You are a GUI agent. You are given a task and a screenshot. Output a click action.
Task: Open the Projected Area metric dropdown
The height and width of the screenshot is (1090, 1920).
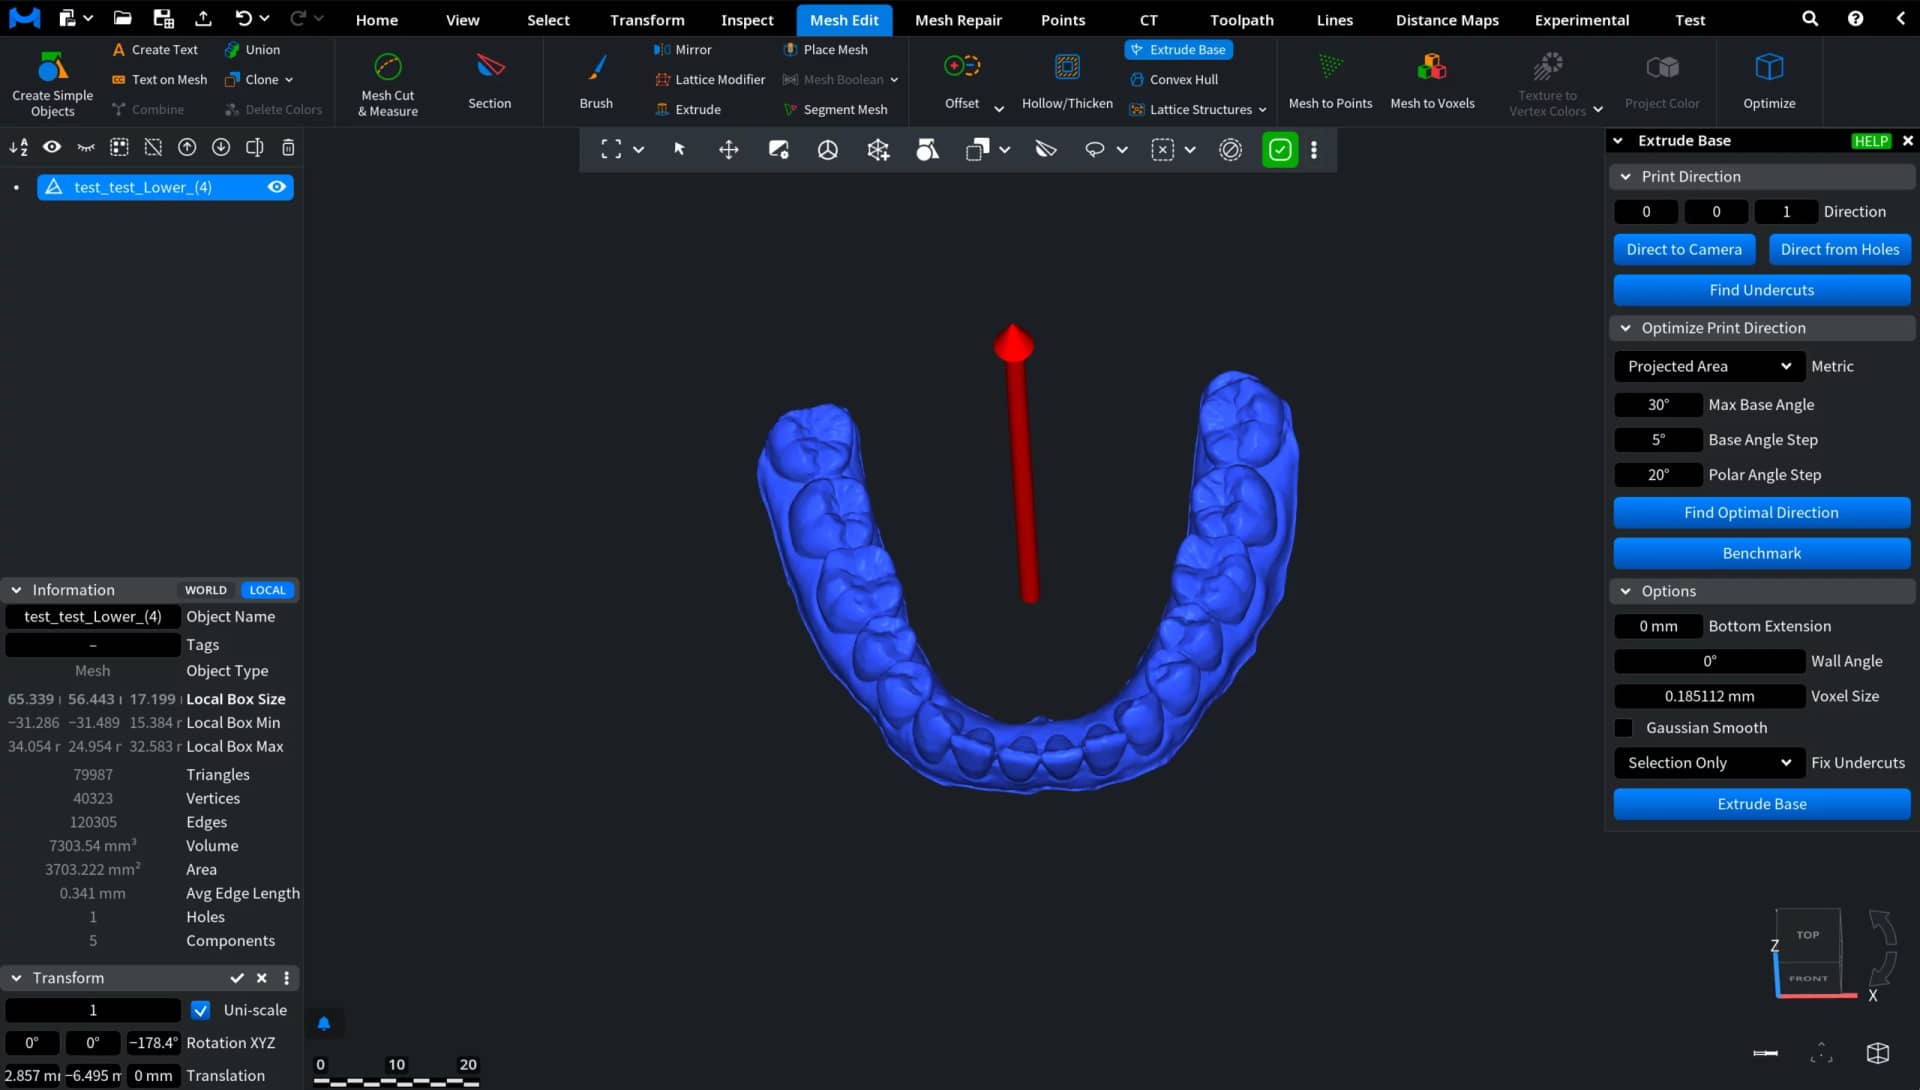(x=1709, y=366)
